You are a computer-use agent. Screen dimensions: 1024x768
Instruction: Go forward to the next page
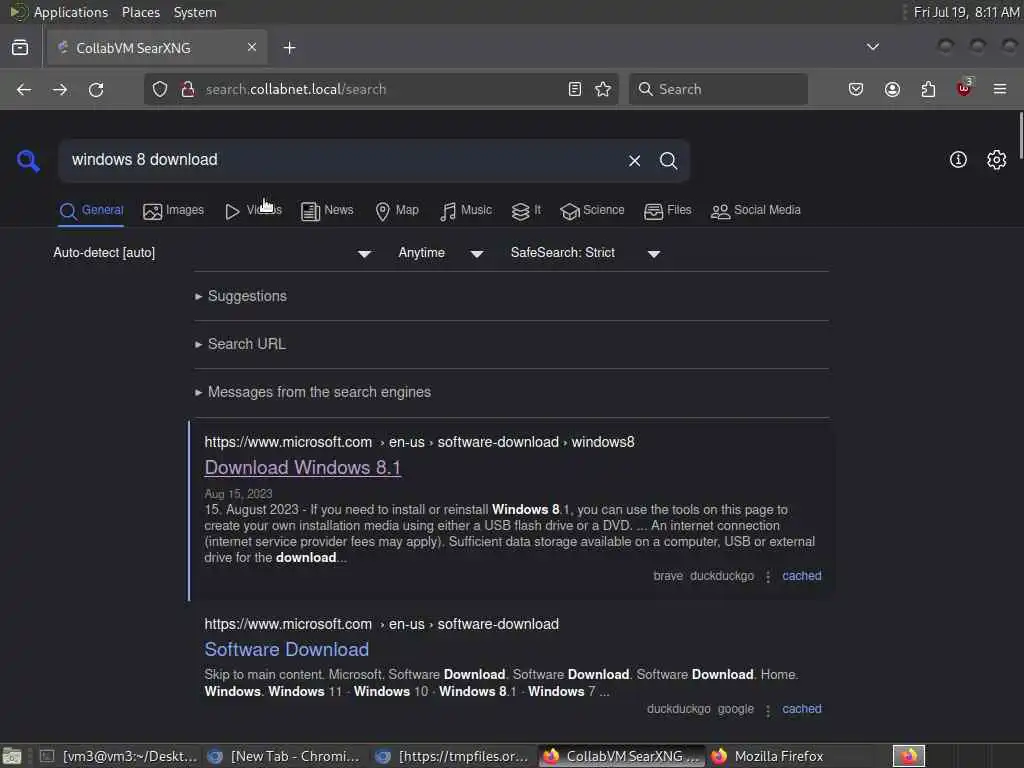tap(60, 89)
